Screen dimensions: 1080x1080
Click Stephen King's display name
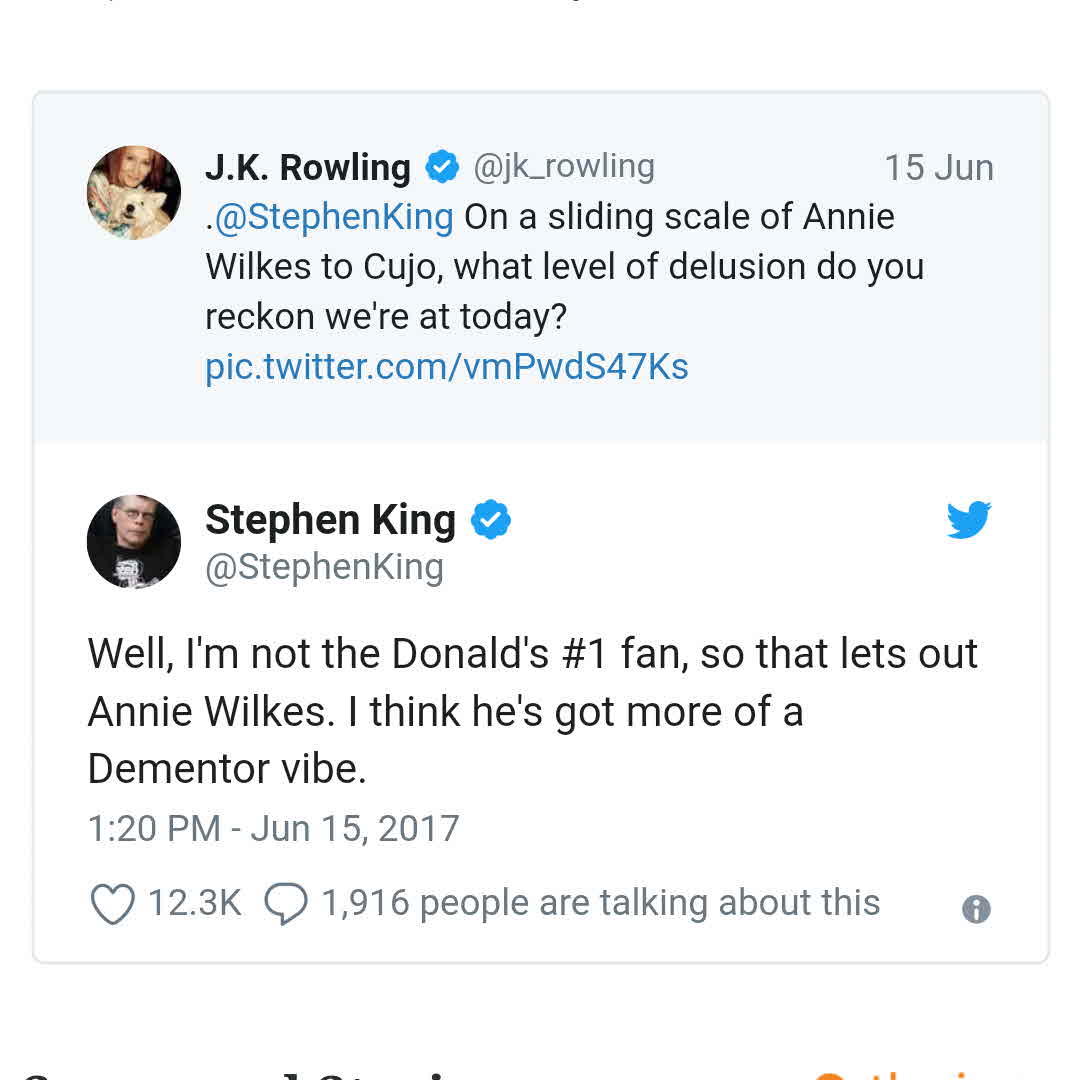(x=330, y=519)
